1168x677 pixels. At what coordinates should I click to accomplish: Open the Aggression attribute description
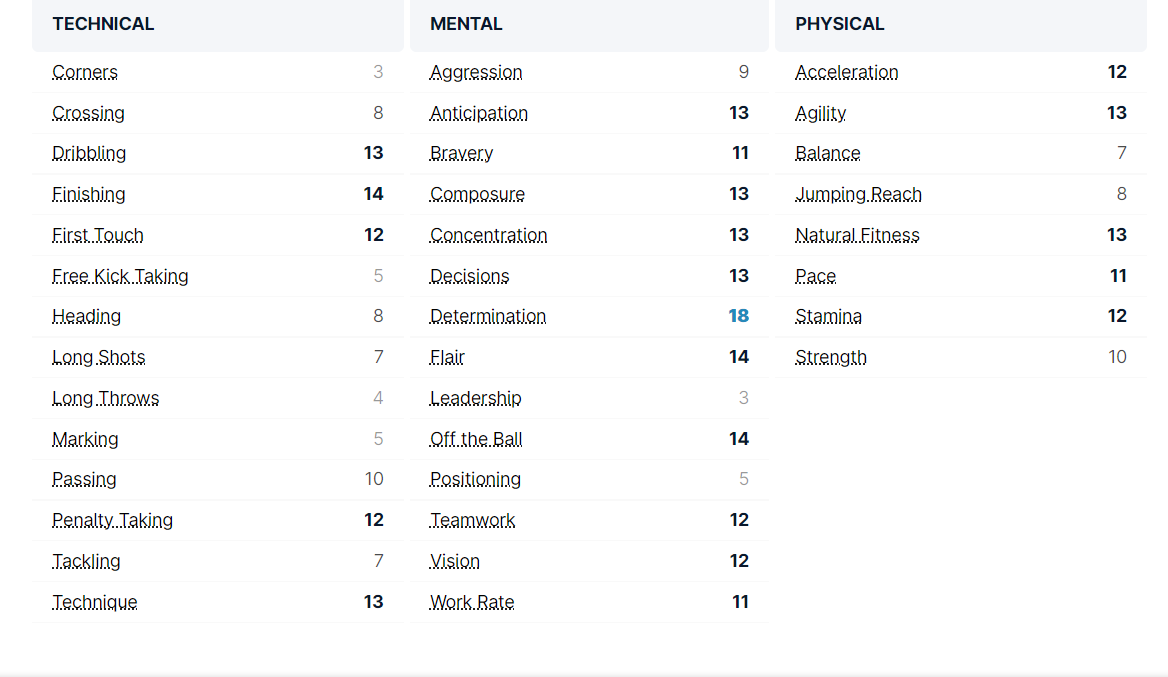click(476, 72)
